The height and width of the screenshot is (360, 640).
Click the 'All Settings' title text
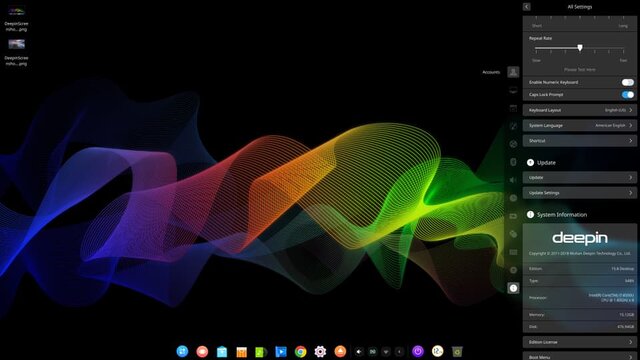[x=580, y=7]
